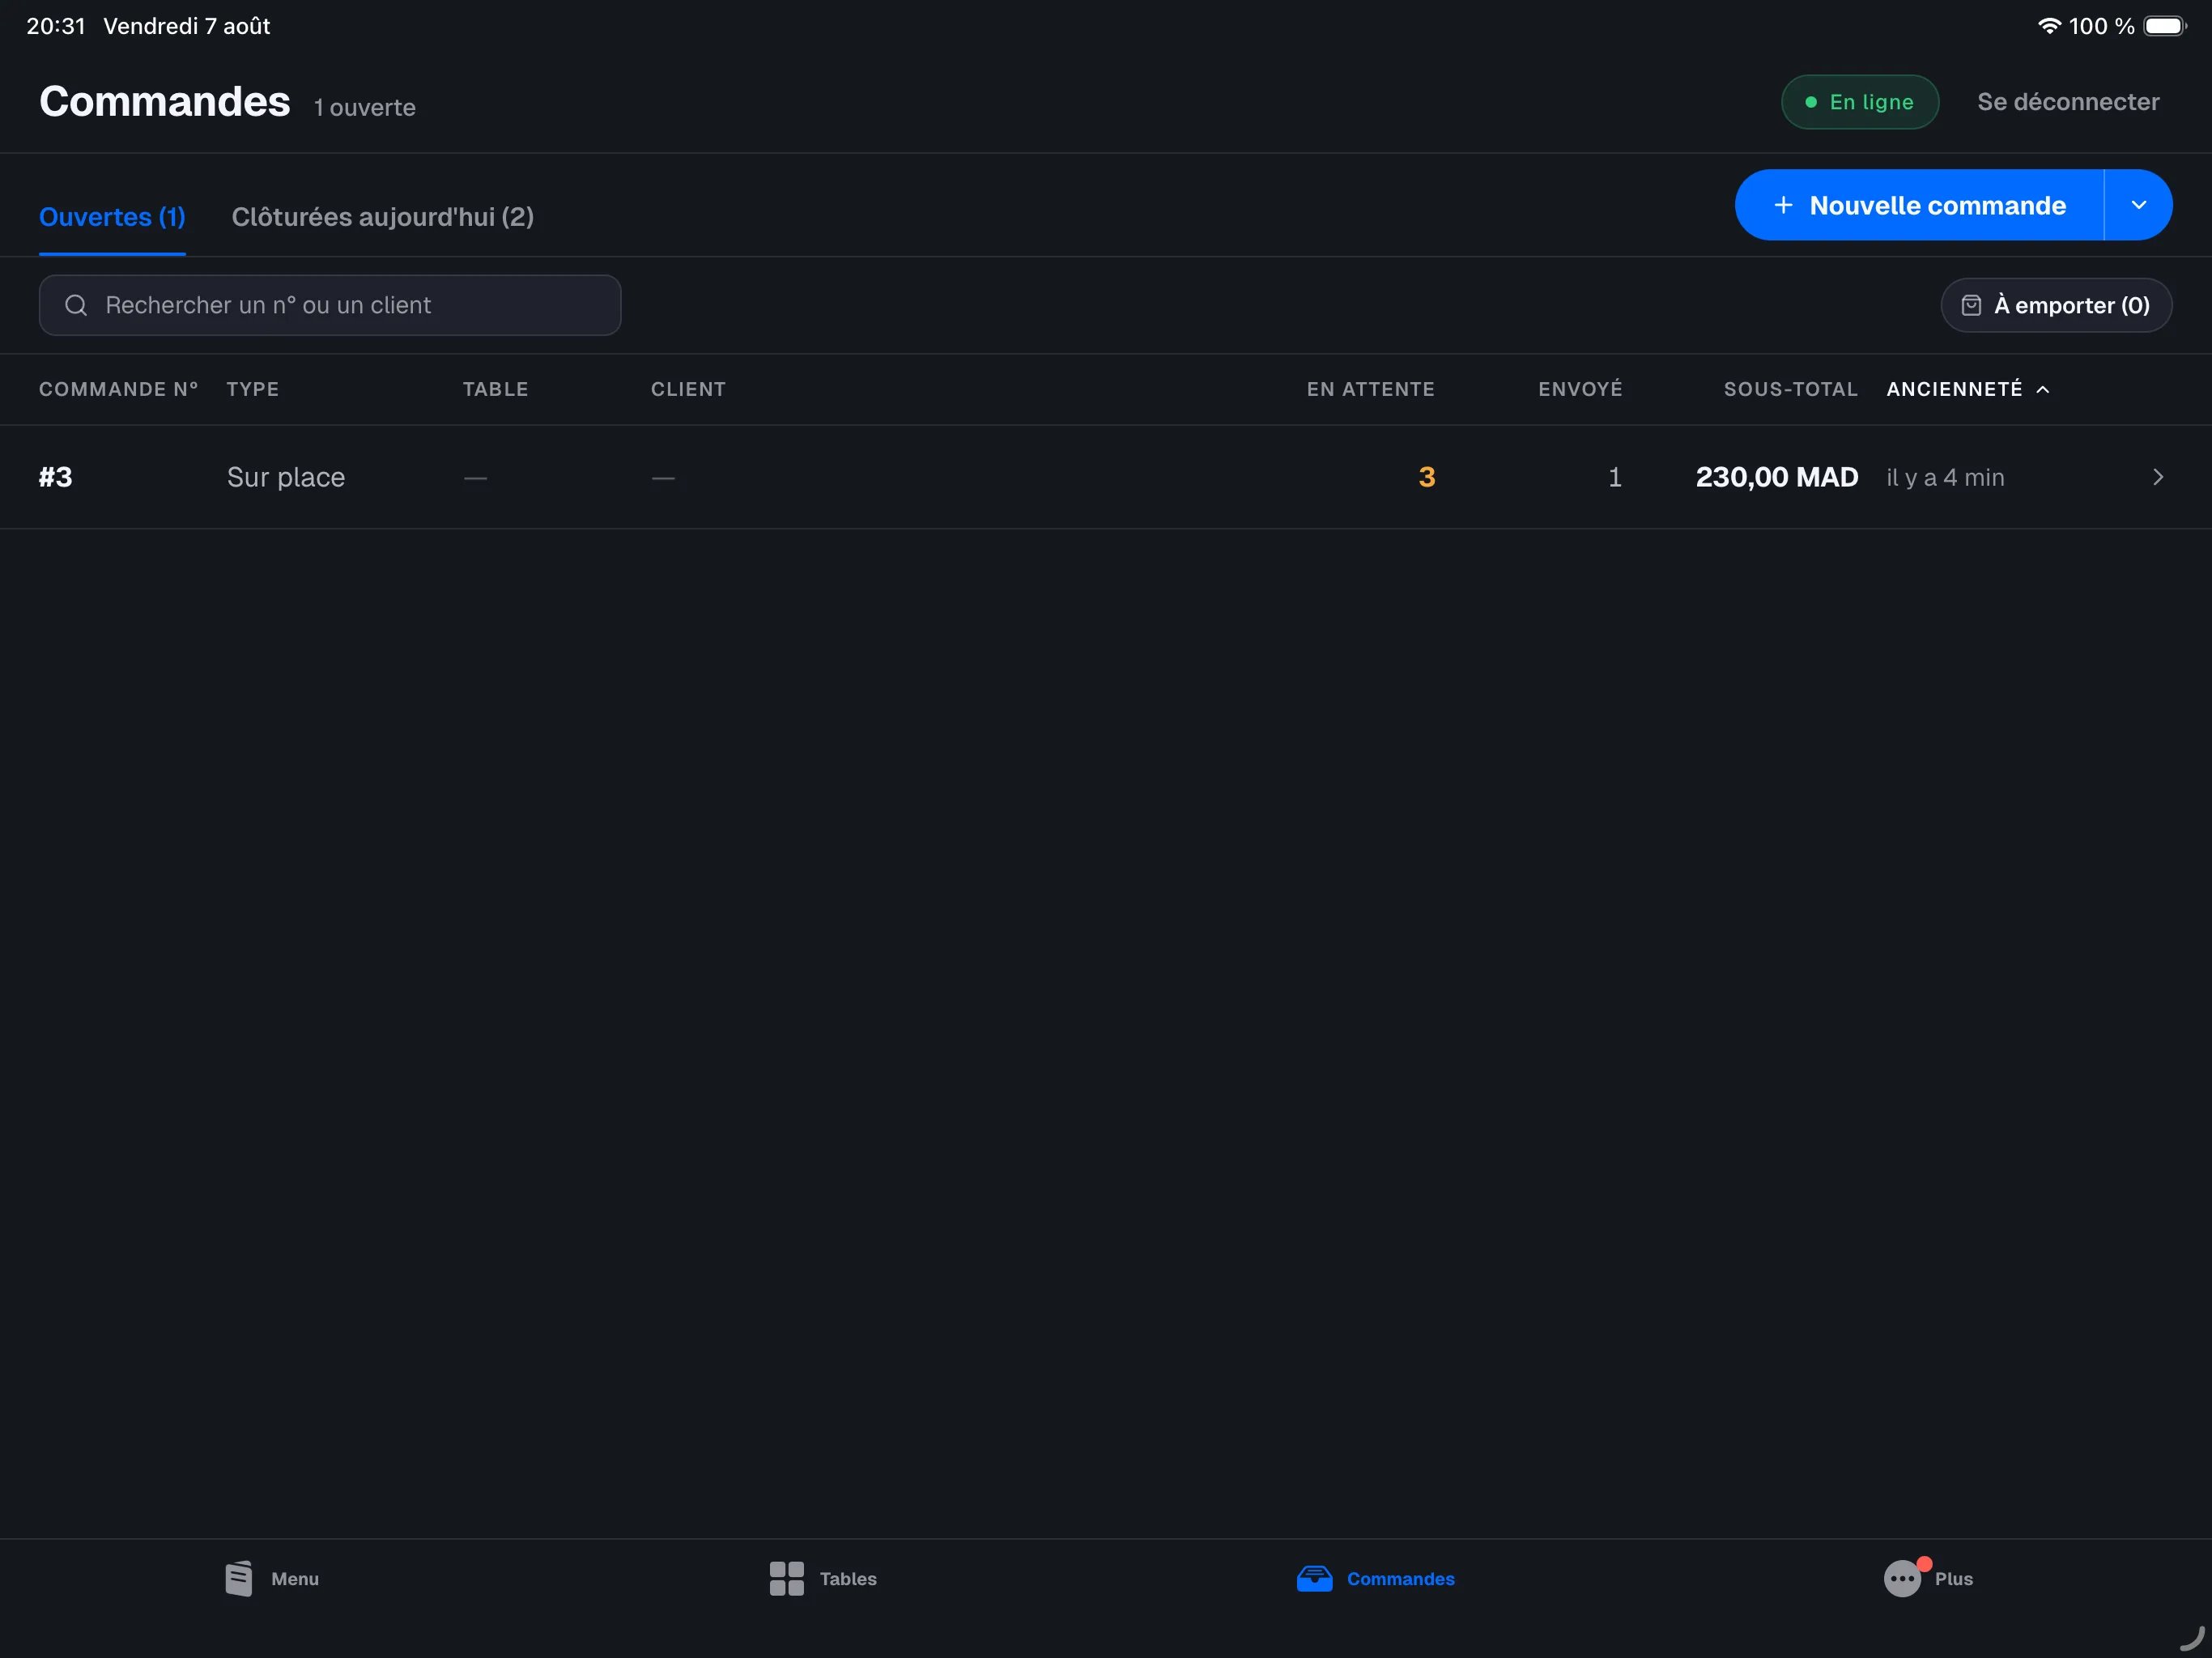Check the Wi-Fi status icon
This screenshot has height=1658, width=2212.
(2049, 26)
